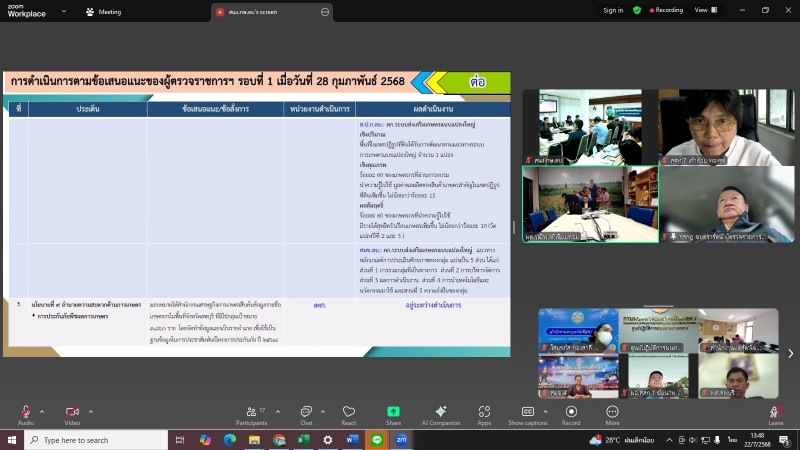Open the React emoji menu
The width and height of the screenshot is (800, 450).
click(x=349, y=413)
